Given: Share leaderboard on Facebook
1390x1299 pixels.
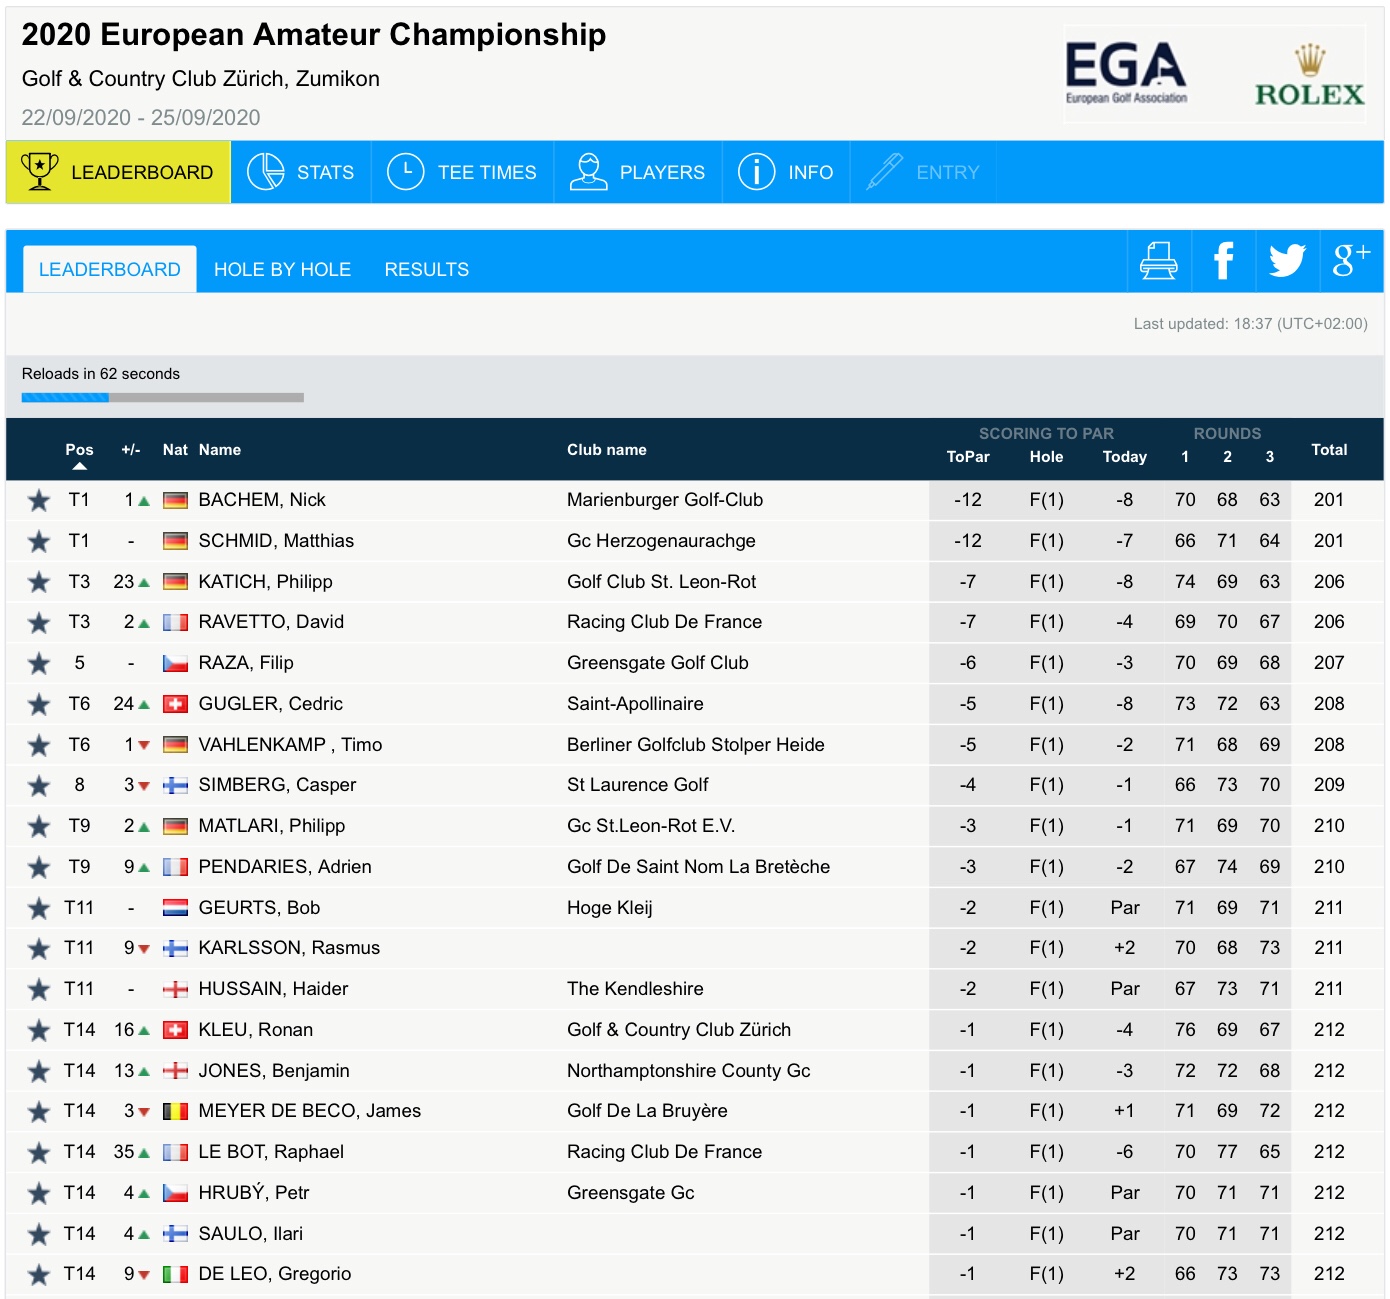Looking at the screenshot, I should point(1223,261).
